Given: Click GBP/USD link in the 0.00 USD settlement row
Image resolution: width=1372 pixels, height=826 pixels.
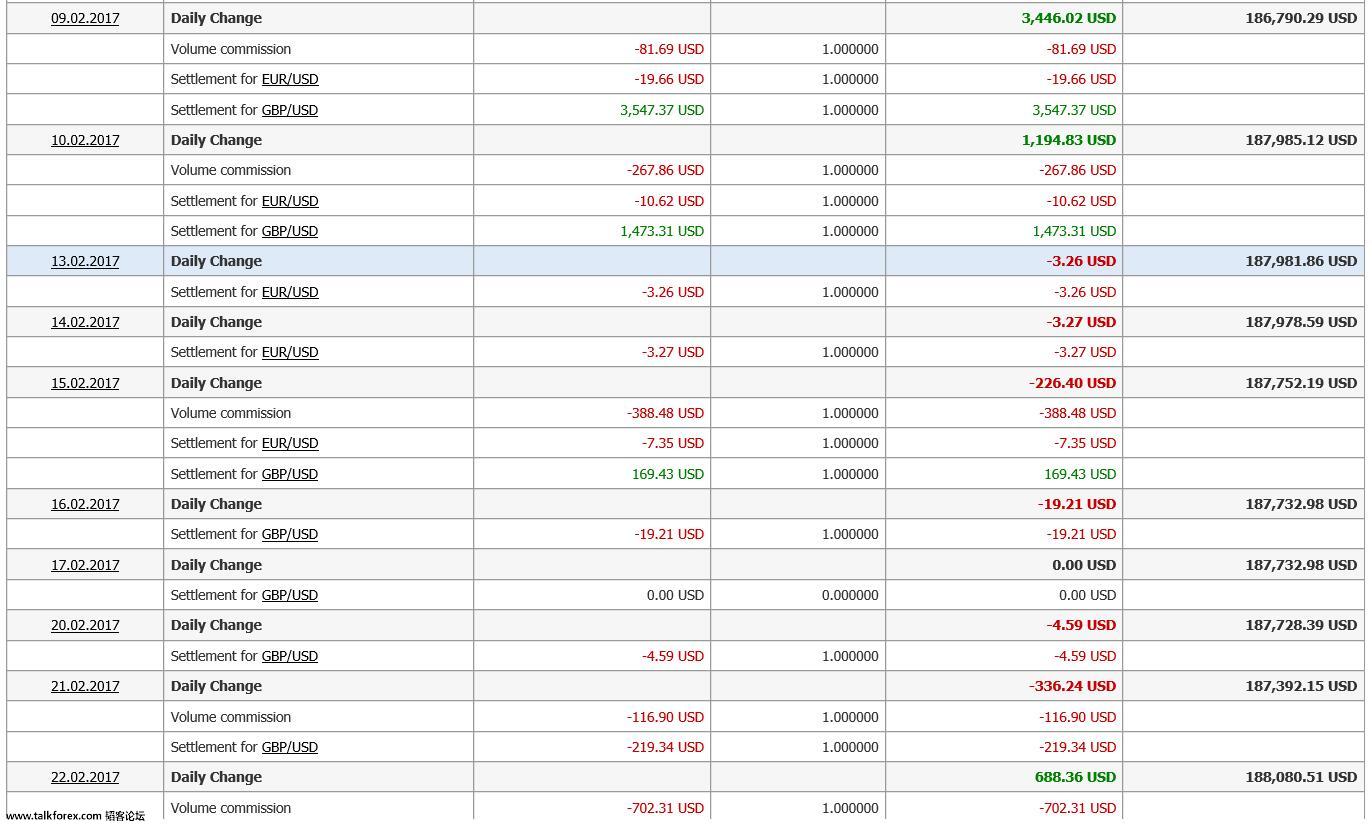Looking at the screenshot, I should click(x=290, y=595).
